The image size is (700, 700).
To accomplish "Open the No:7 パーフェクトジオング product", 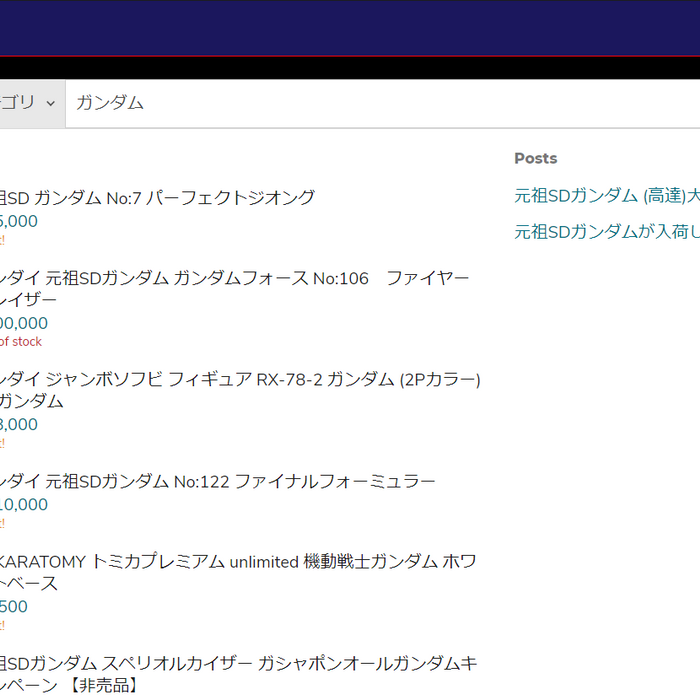I will pos(160,198).
